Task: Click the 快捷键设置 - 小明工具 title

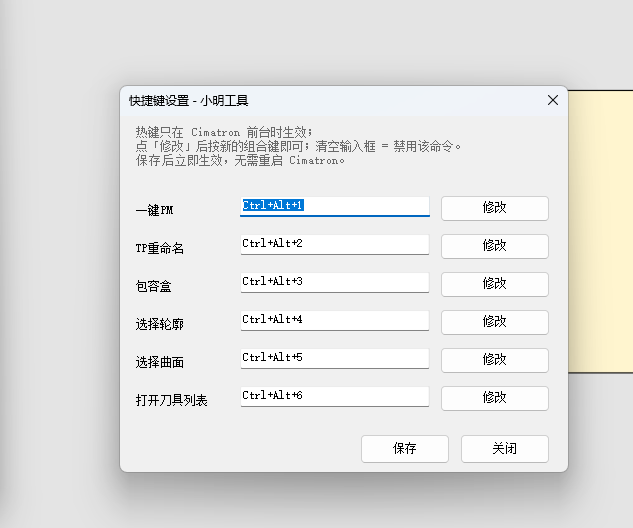Action: pos(189,101)
